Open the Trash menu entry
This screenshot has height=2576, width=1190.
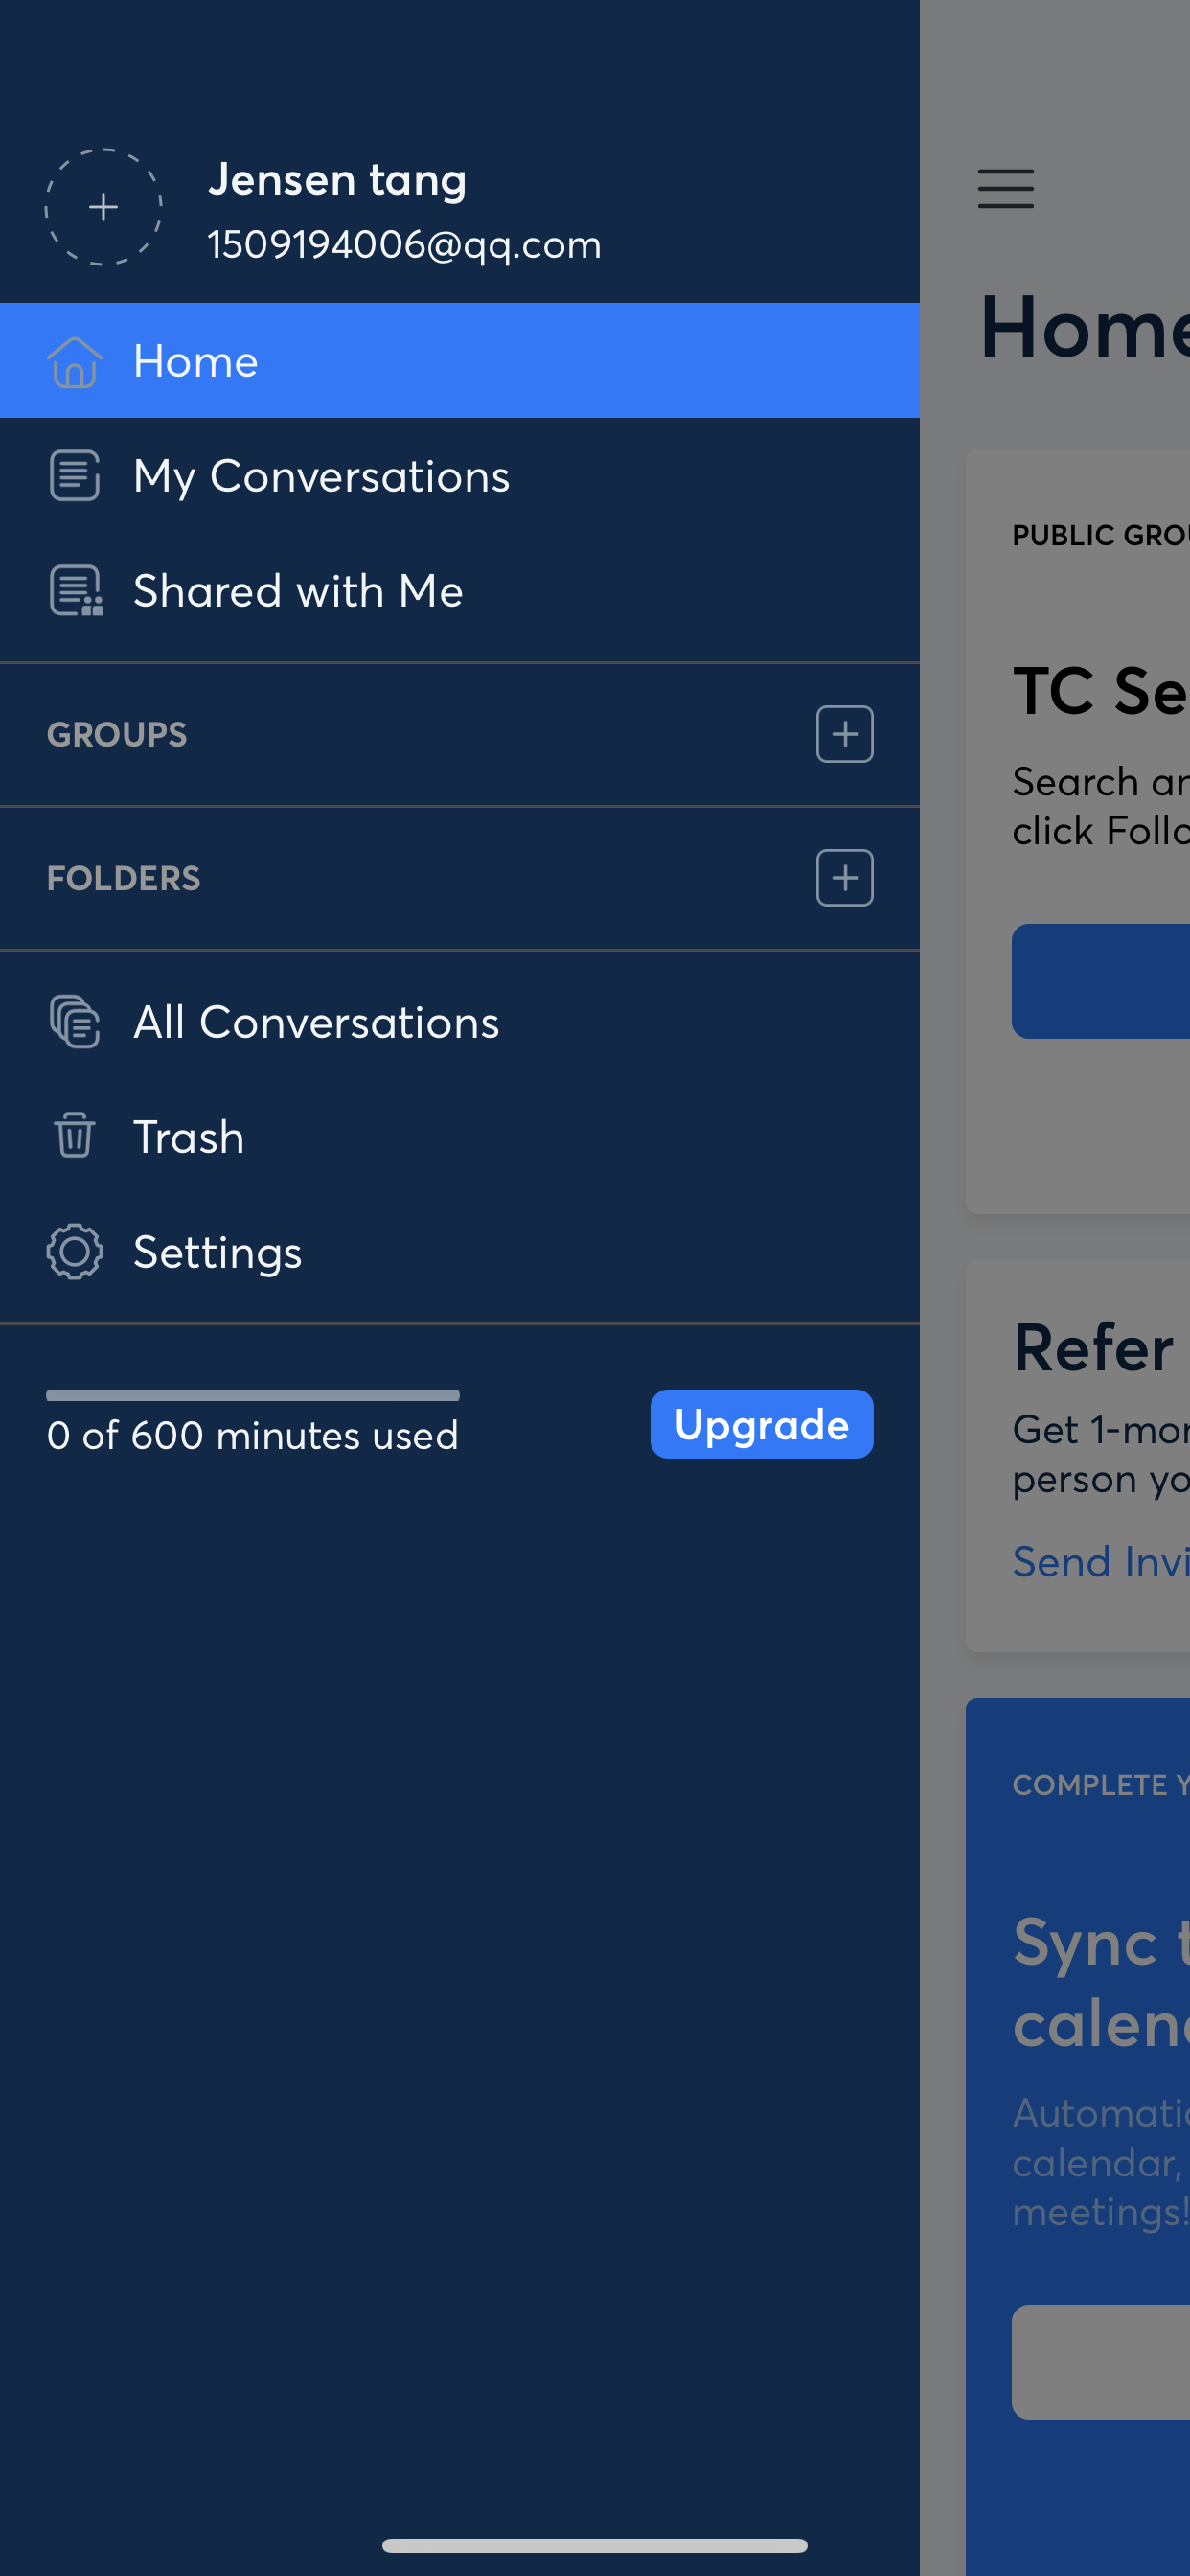point(189,1137)
